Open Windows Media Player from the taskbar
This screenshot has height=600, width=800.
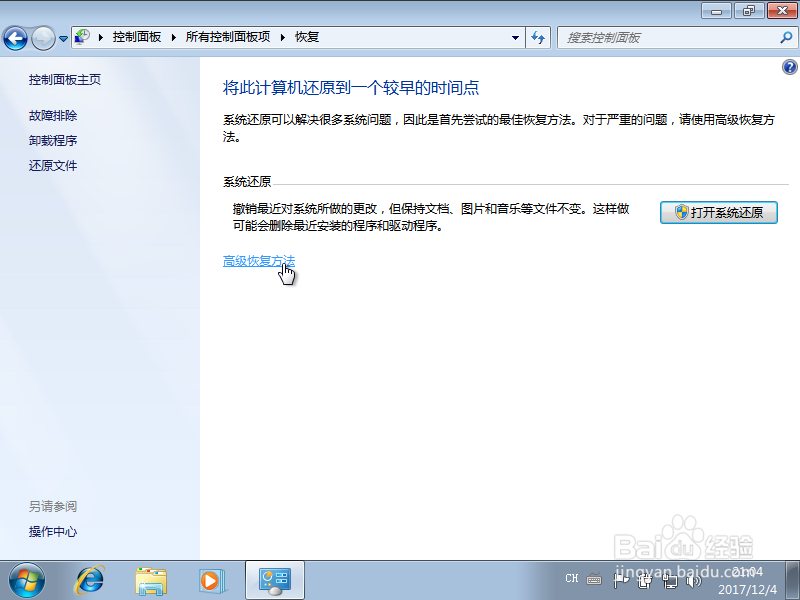pyautogui.click(x=210, y=580)
